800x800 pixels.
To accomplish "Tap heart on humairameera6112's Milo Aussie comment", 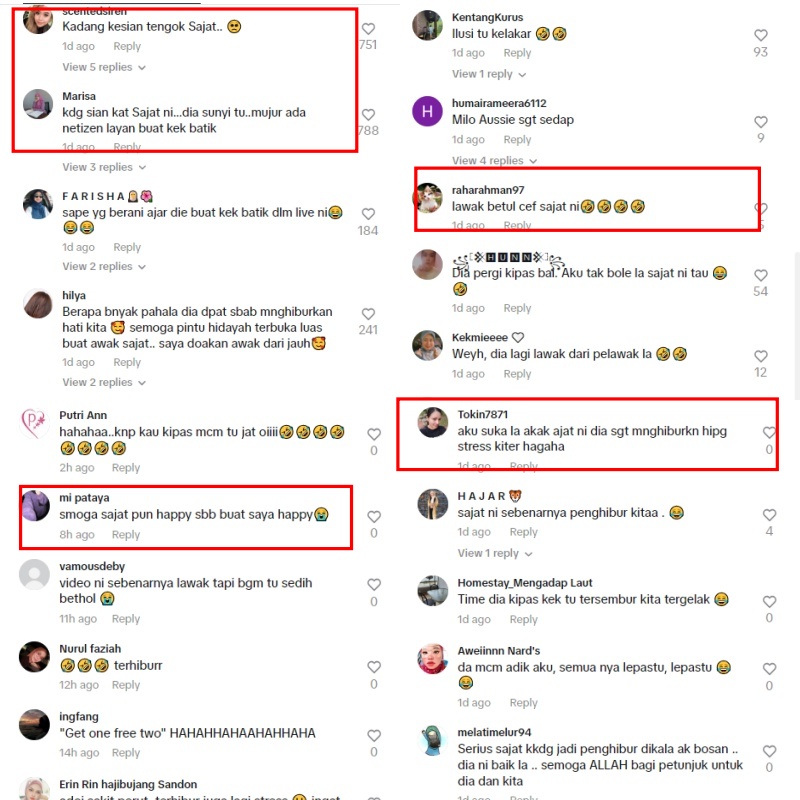I will point(761,122).
